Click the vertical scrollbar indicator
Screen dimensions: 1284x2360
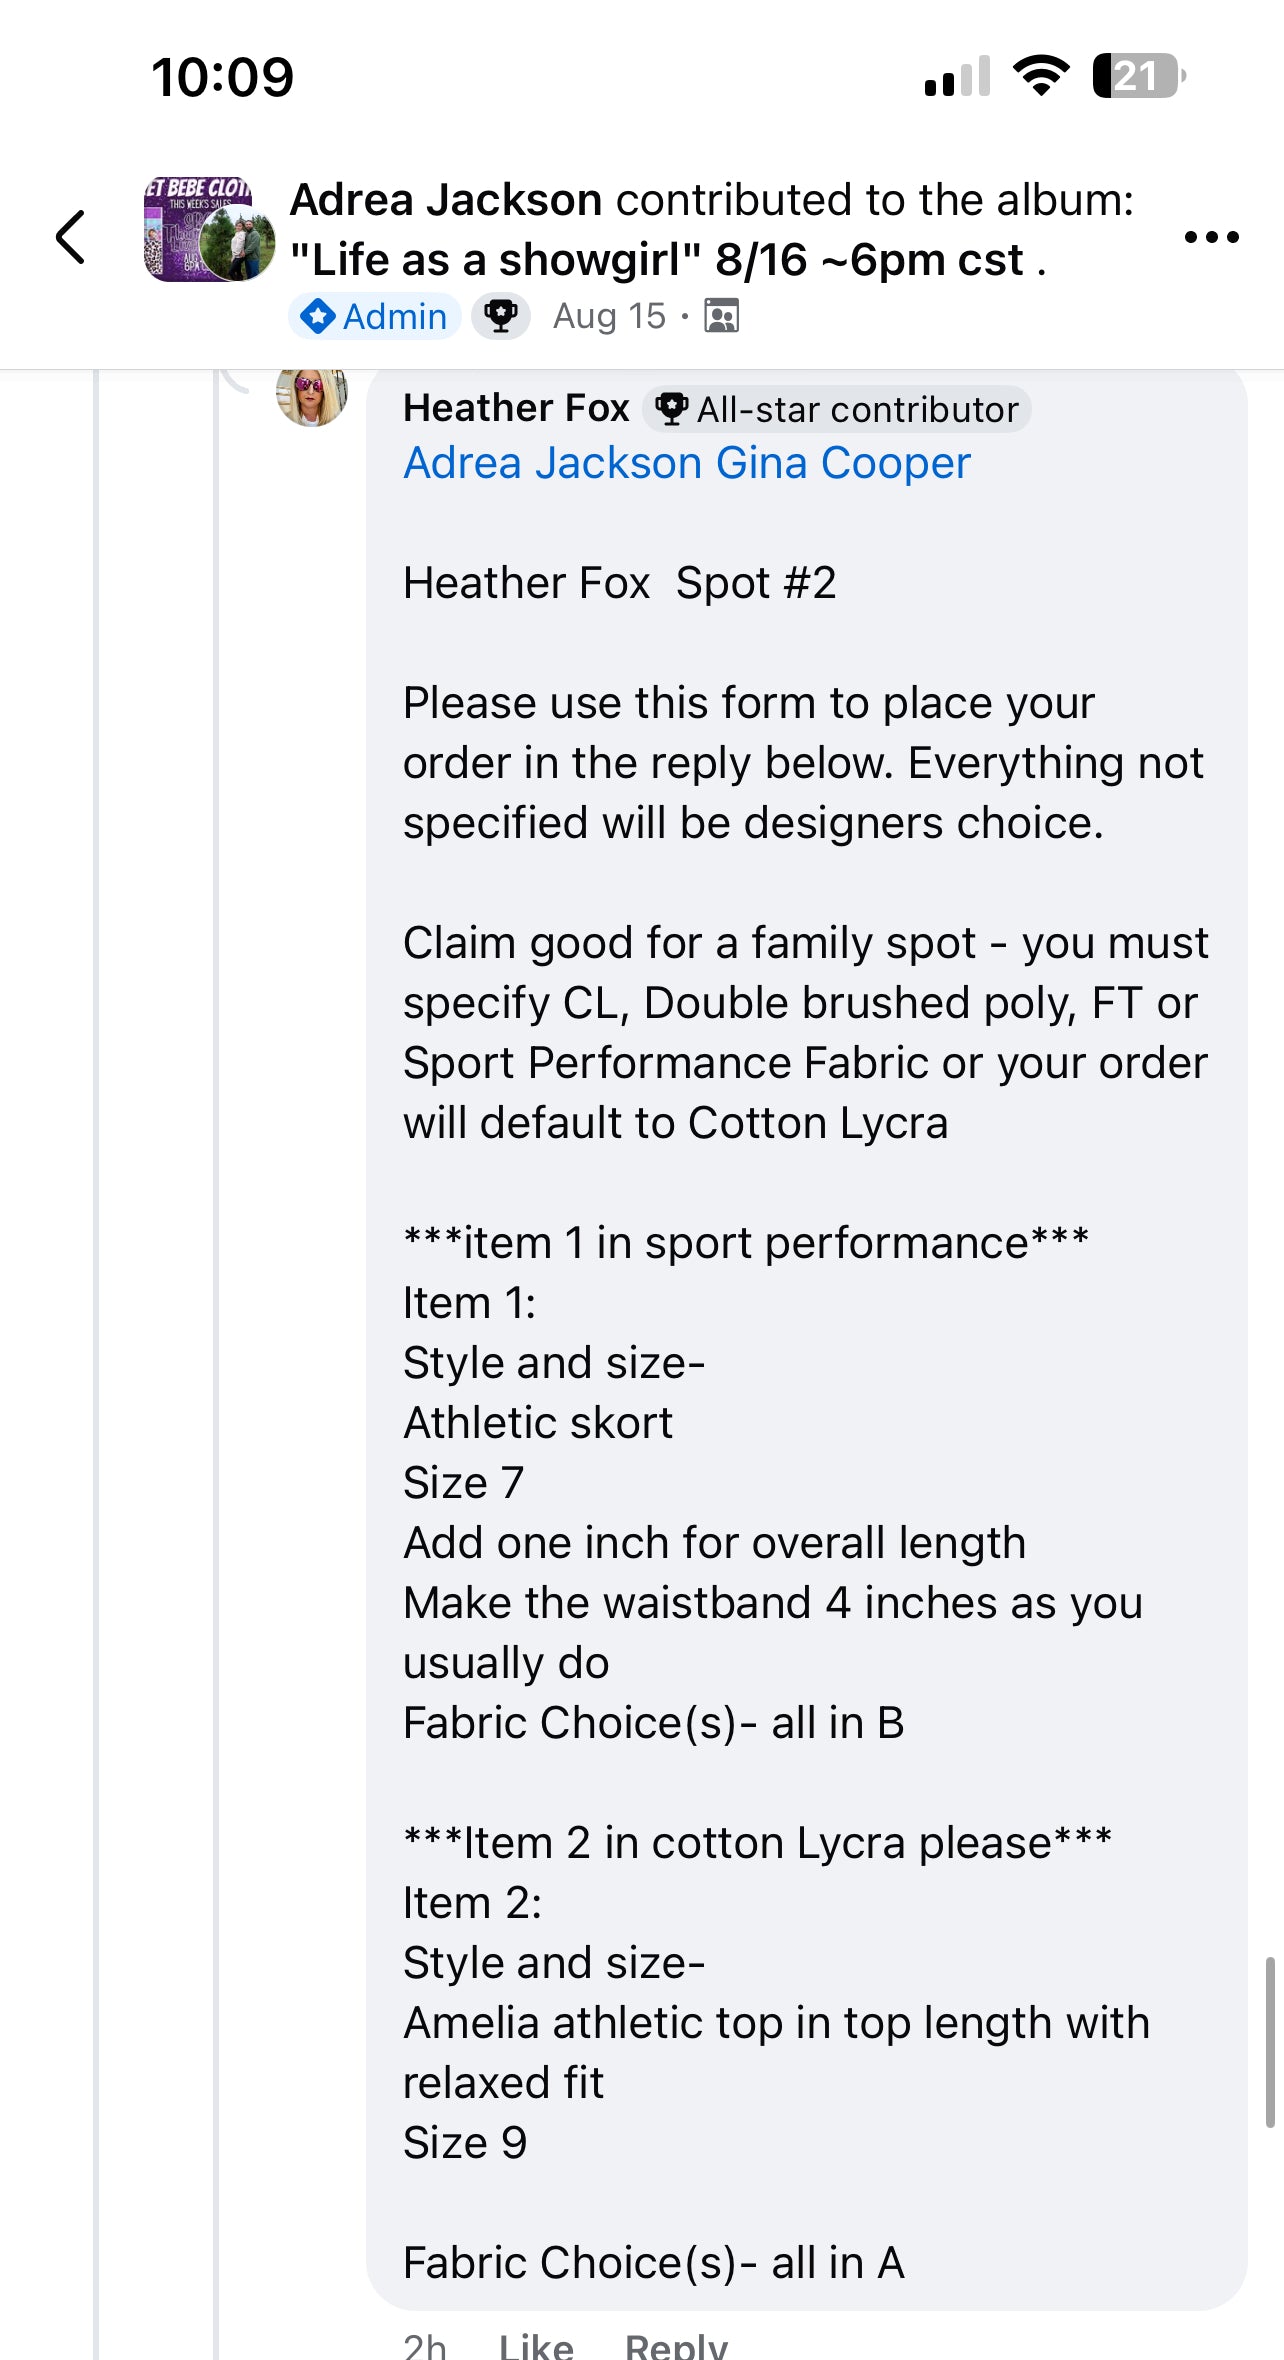click(x=1269, y=2040)
